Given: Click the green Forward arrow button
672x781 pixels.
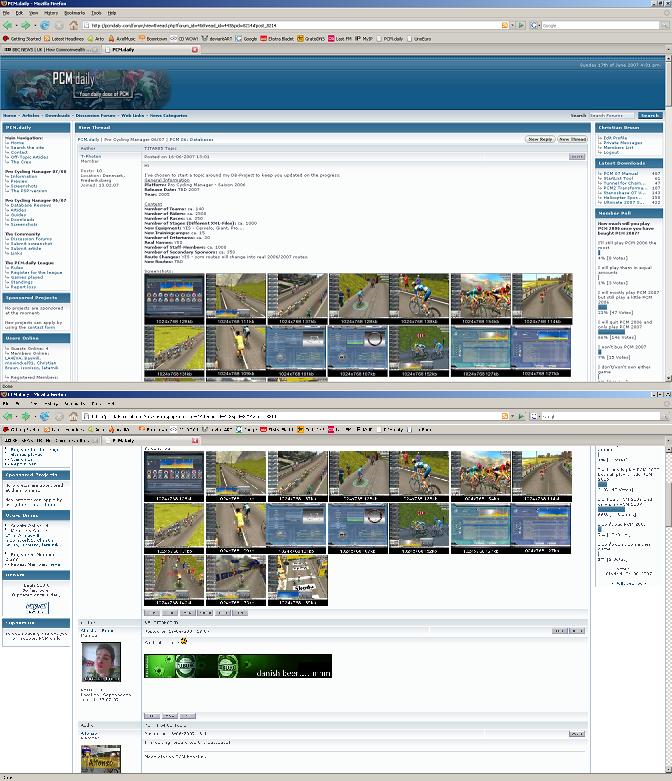Looking at the screenshot, I should [24, 25].
